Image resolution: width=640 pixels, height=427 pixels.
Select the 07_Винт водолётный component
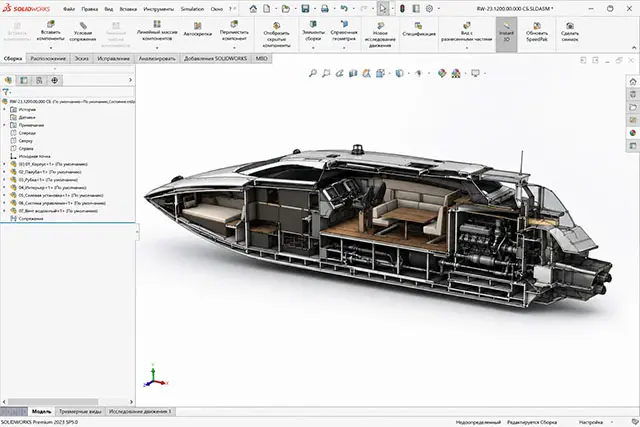coord(58,211)
